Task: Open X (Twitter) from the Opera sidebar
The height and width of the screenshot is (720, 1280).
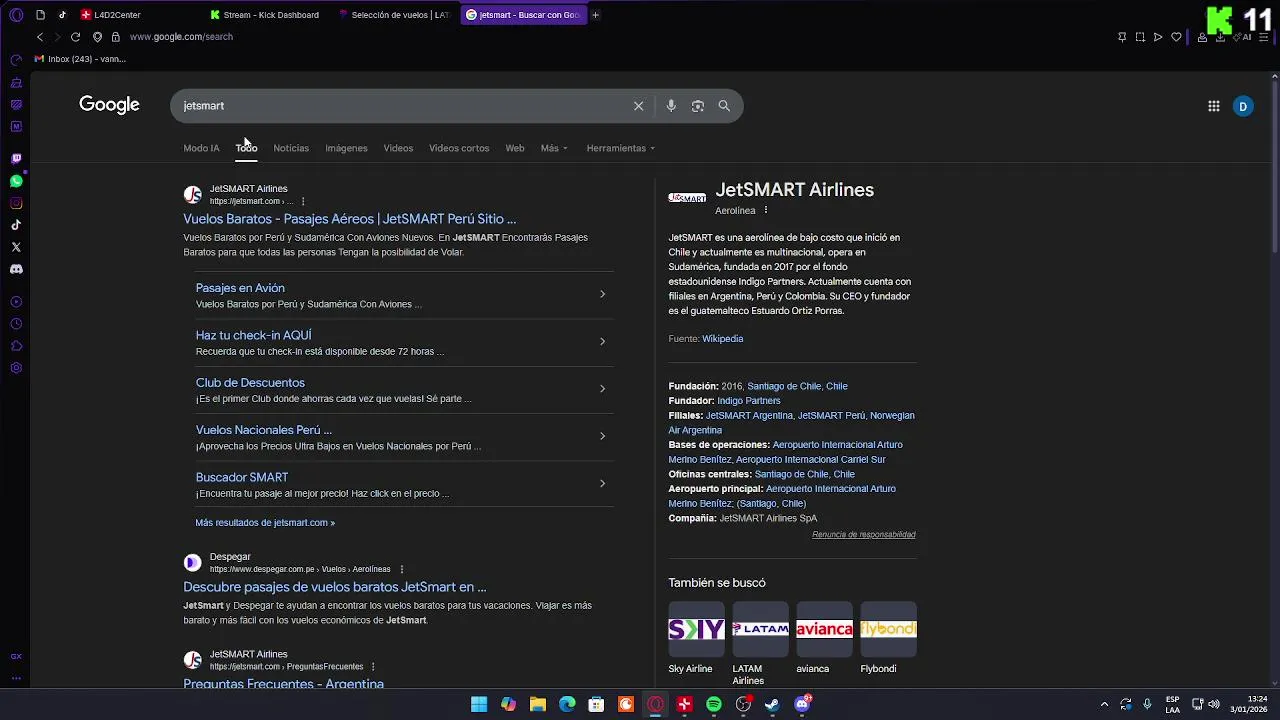Action: tap(16, 247)
